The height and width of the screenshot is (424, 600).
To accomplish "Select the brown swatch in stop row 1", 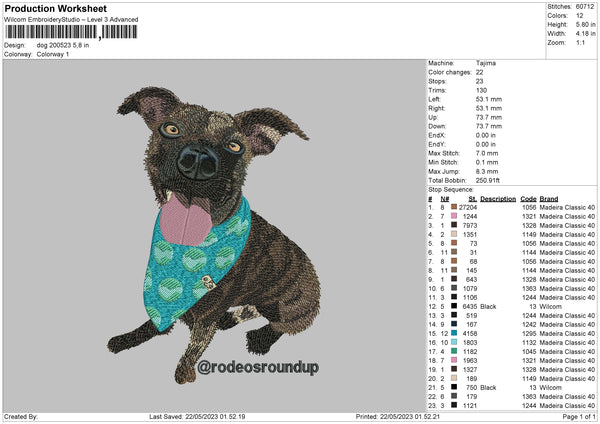I will (454, 207).
